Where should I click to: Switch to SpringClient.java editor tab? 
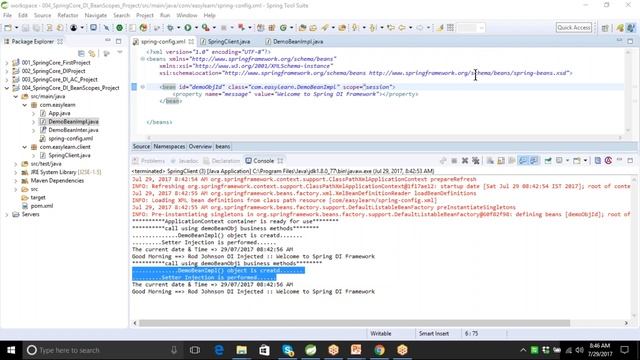point(229,41)
